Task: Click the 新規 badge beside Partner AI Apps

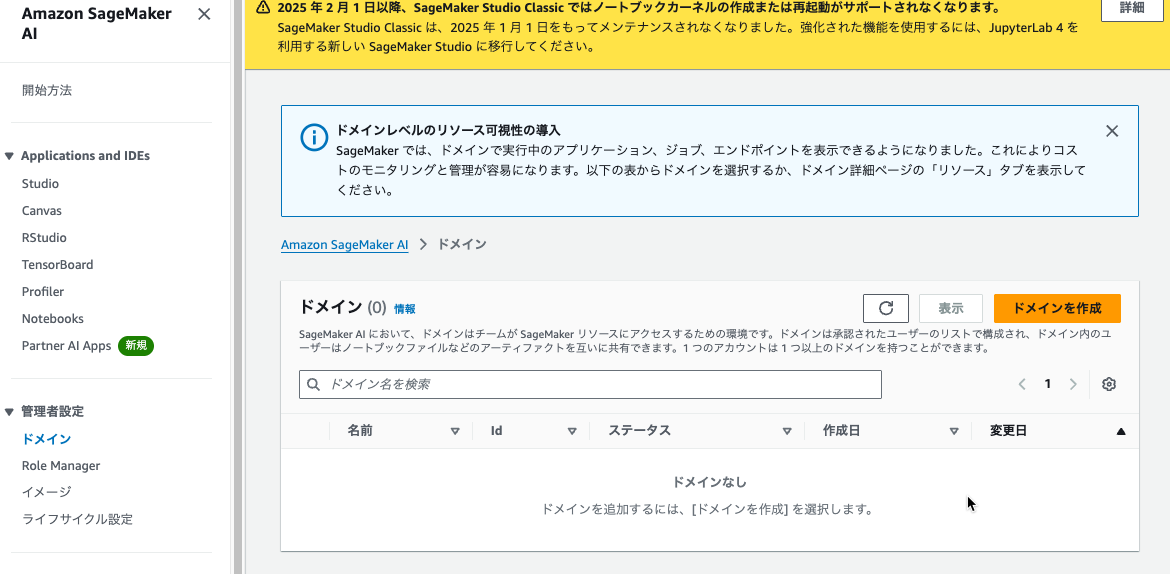Action: (x=136, y=346)
